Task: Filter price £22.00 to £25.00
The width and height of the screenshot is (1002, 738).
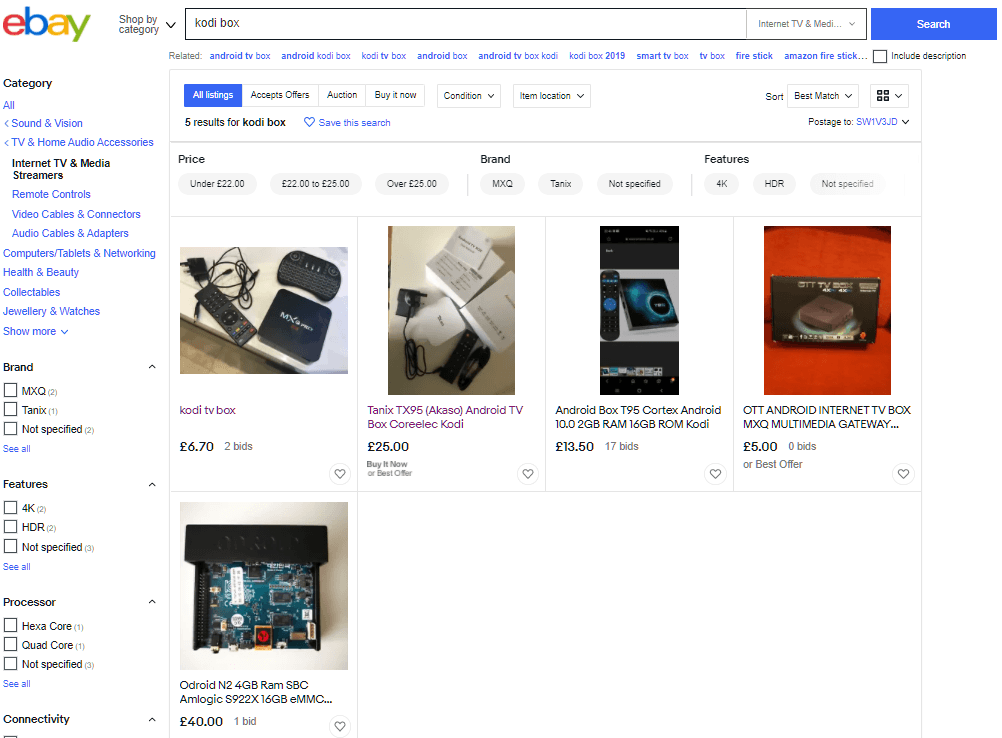Action: coord(316,184)
